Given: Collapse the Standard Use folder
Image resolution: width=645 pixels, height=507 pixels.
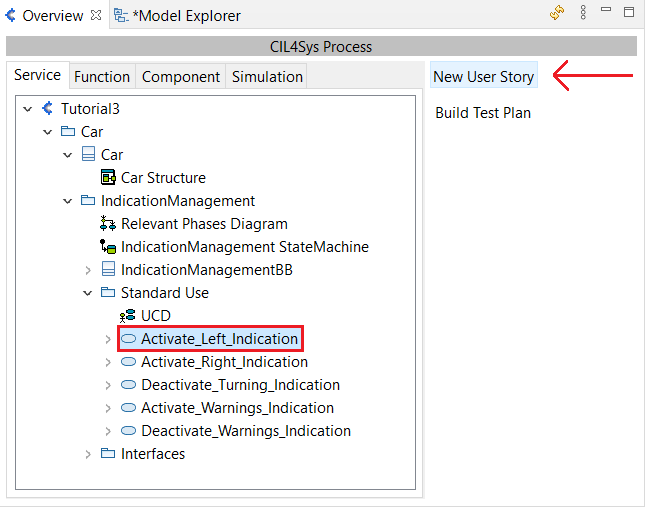Looking at the screenshot, I should click(88, 293).
